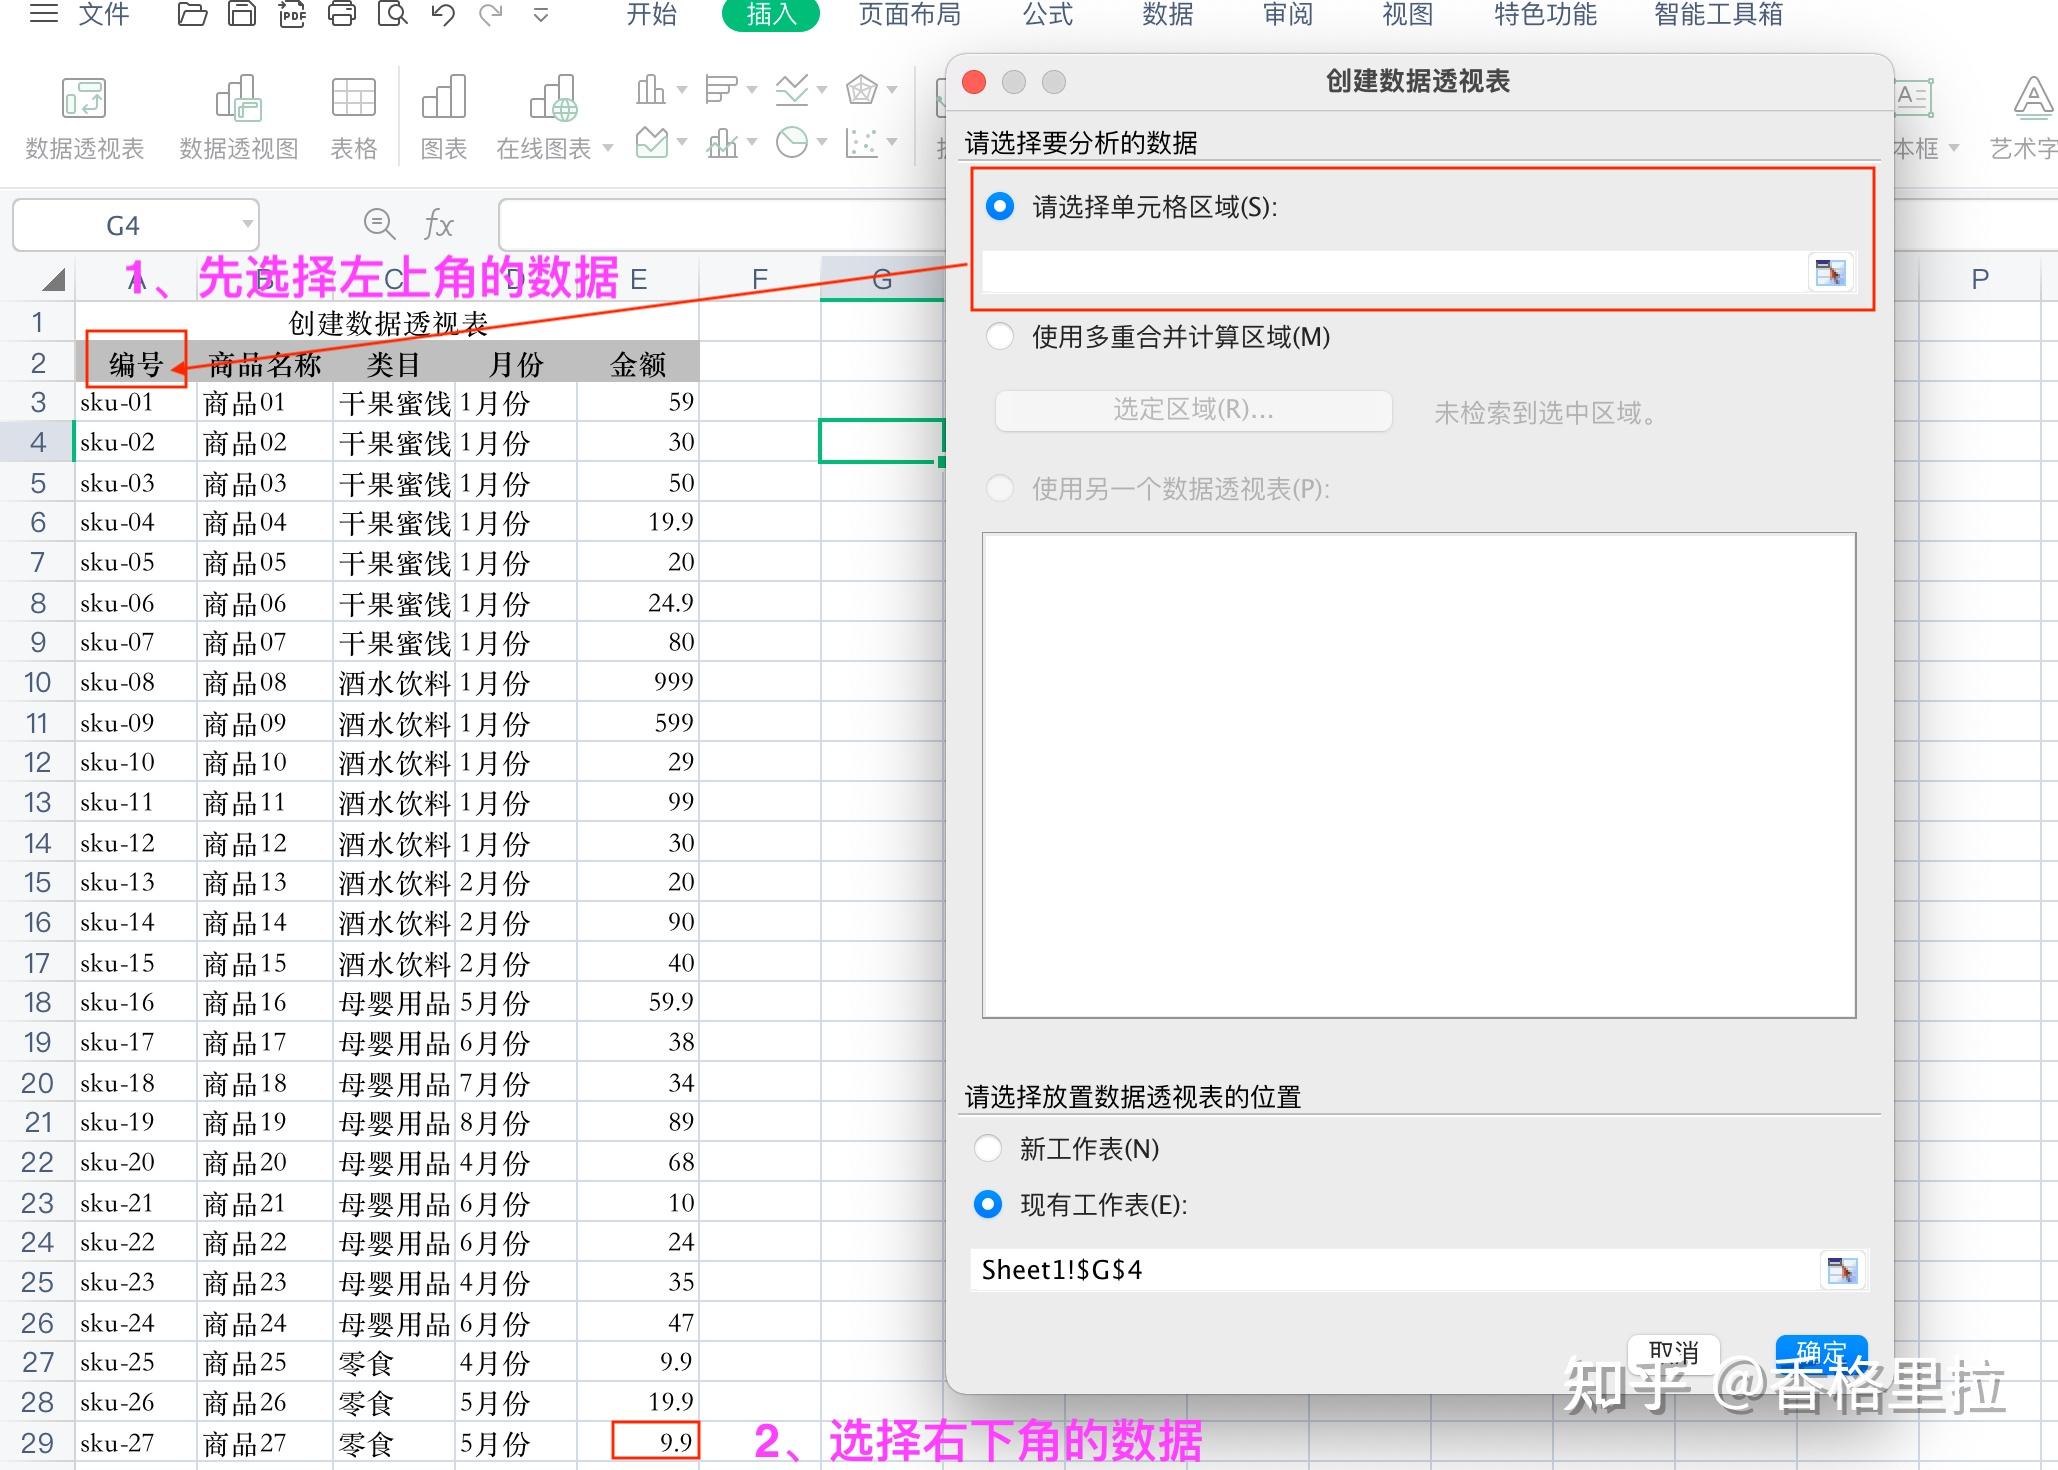This screenshot has width=2058, height=1470.
Task: Insert WordArt via the 艺术字 icon
Action: click(x=2032, y=110)
